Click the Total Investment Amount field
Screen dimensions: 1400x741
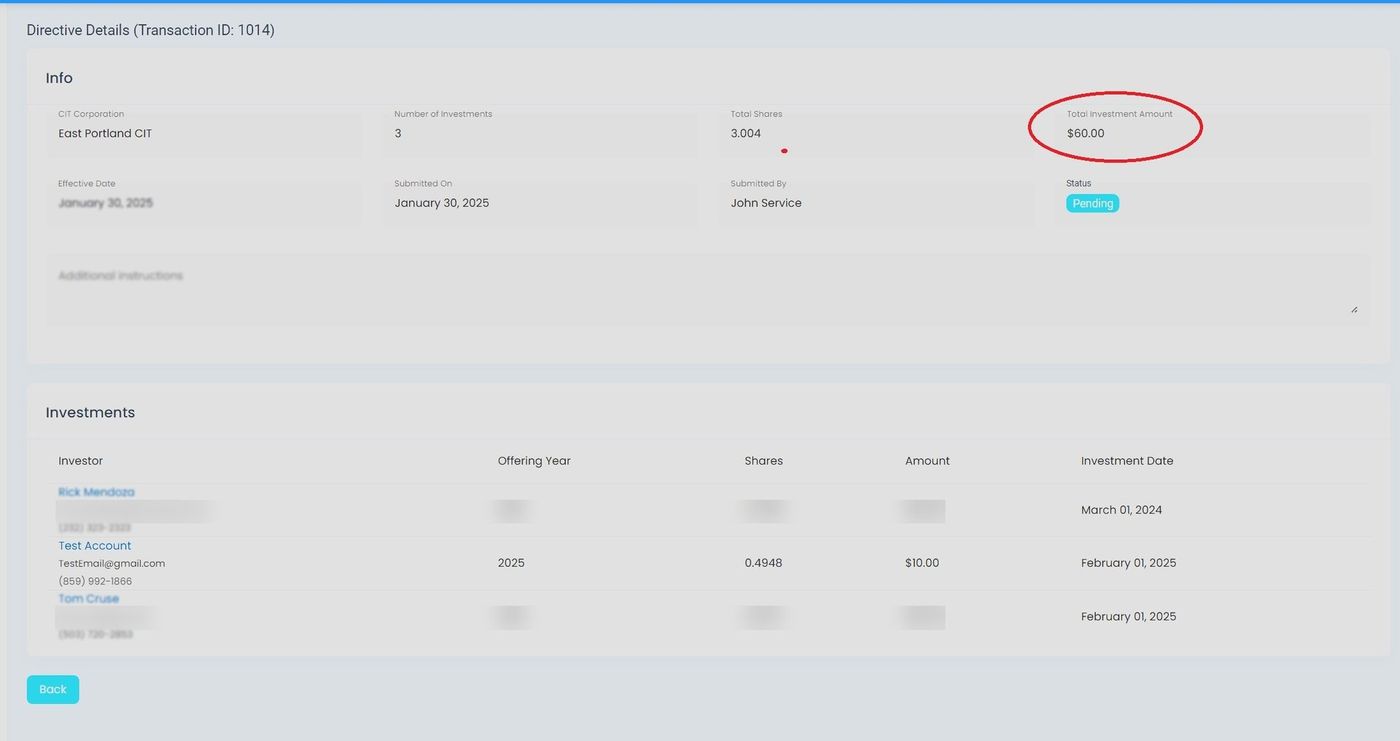[1212, 133]
